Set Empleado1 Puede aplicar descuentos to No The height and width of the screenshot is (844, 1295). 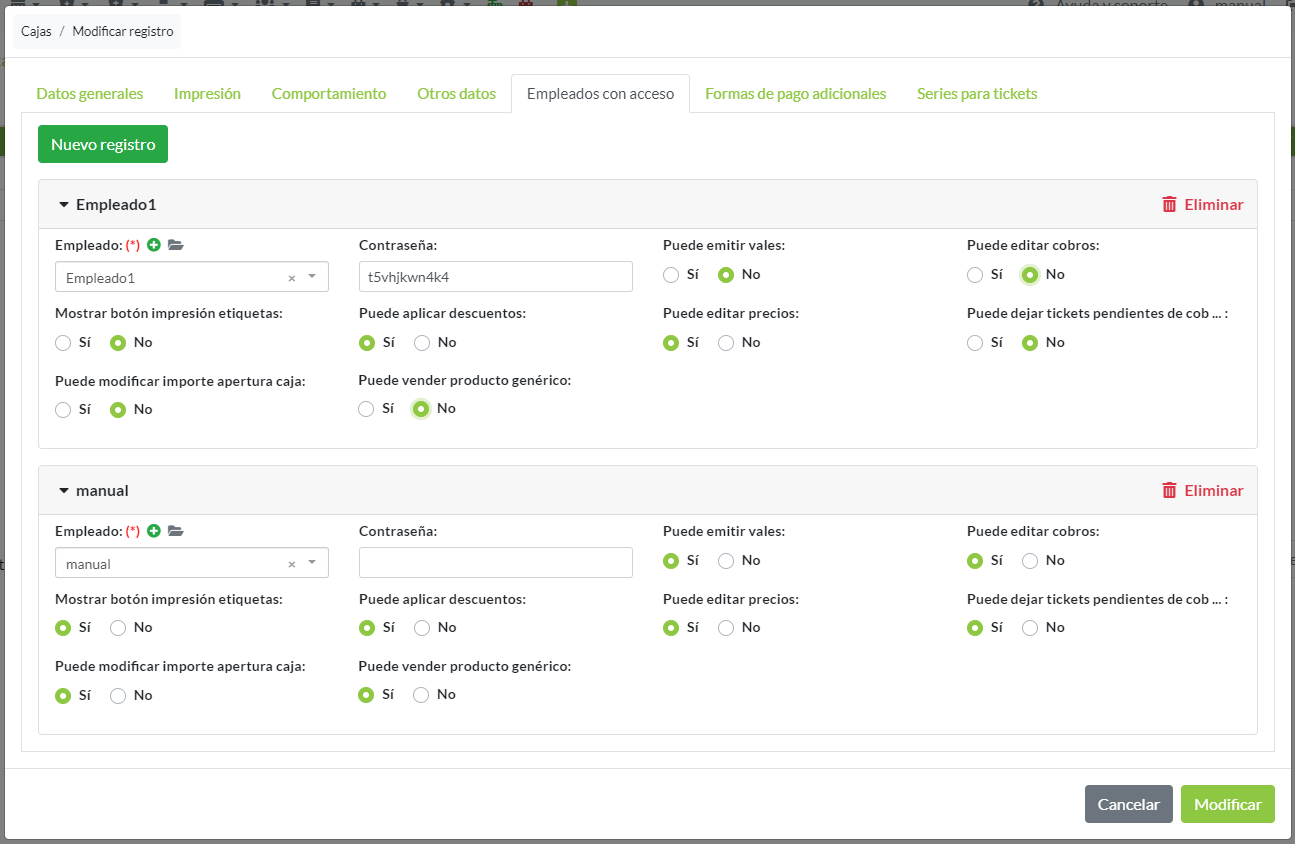(422, 343)
